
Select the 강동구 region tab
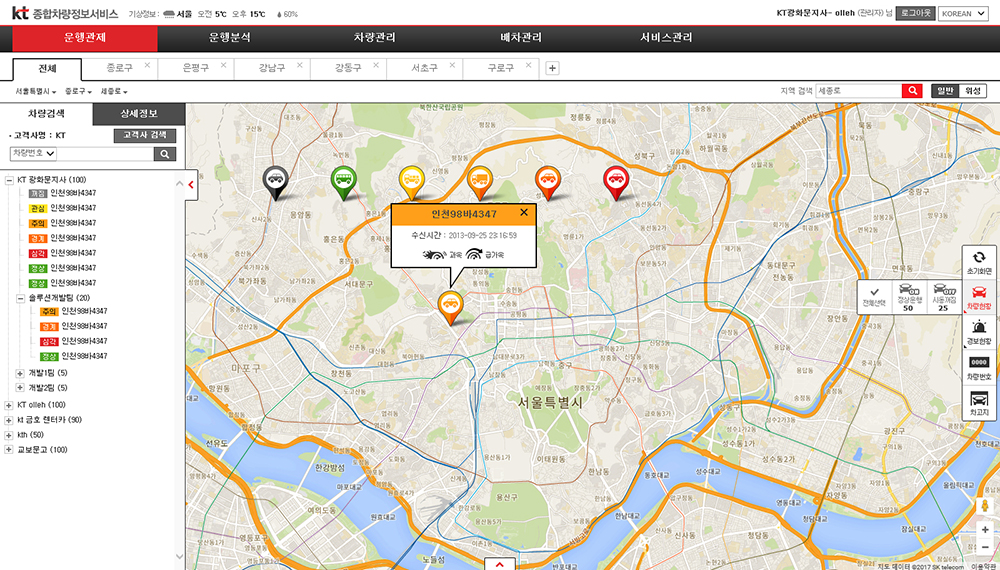coord(348,69)
